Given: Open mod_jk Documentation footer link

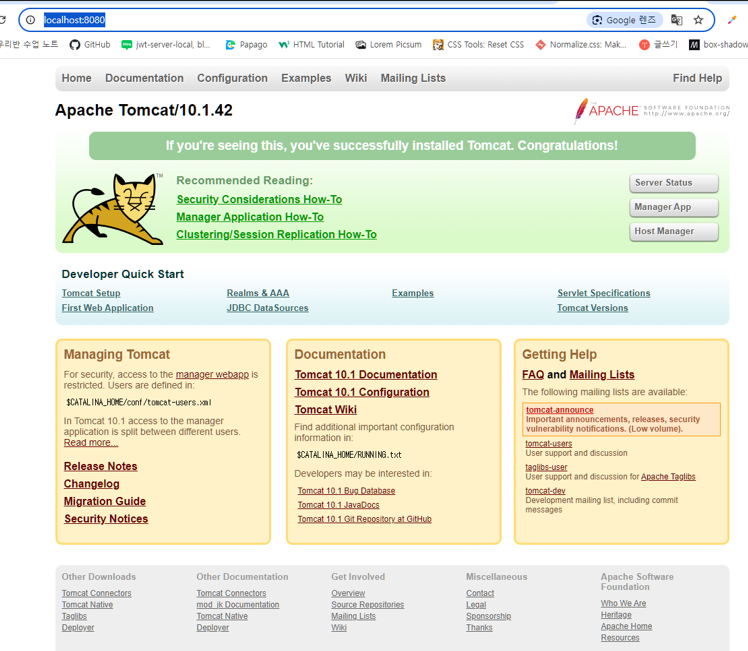Looking at the screenshot, I should 238,605.
